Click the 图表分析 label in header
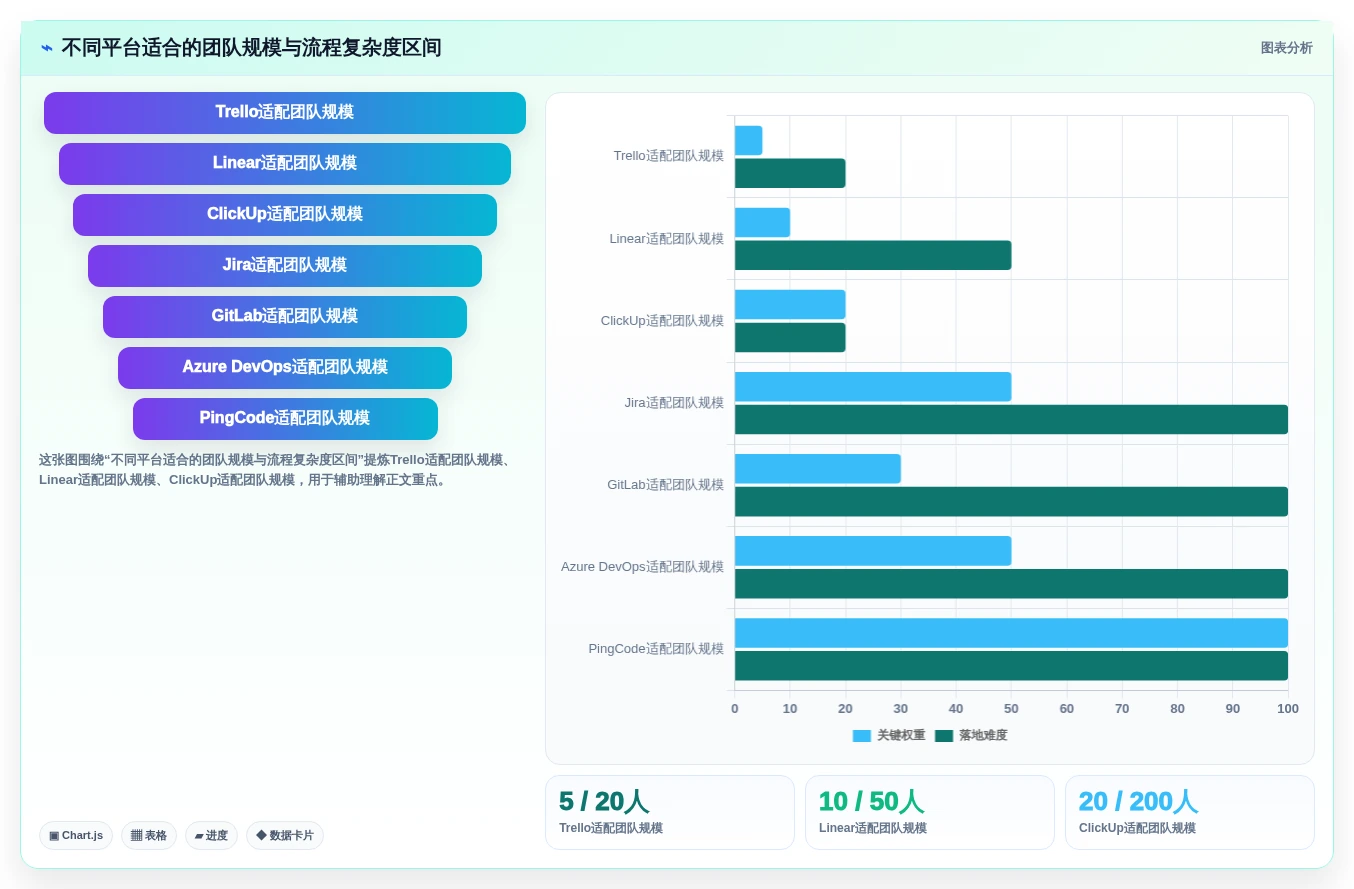Viewport: 1354px width, 889px height. click(x=1286, y=48)
